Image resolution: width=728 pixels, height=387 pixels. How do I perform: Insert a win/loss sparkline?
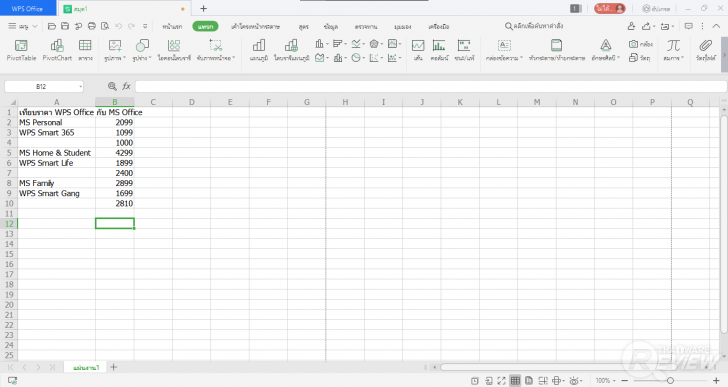[464, 50]
